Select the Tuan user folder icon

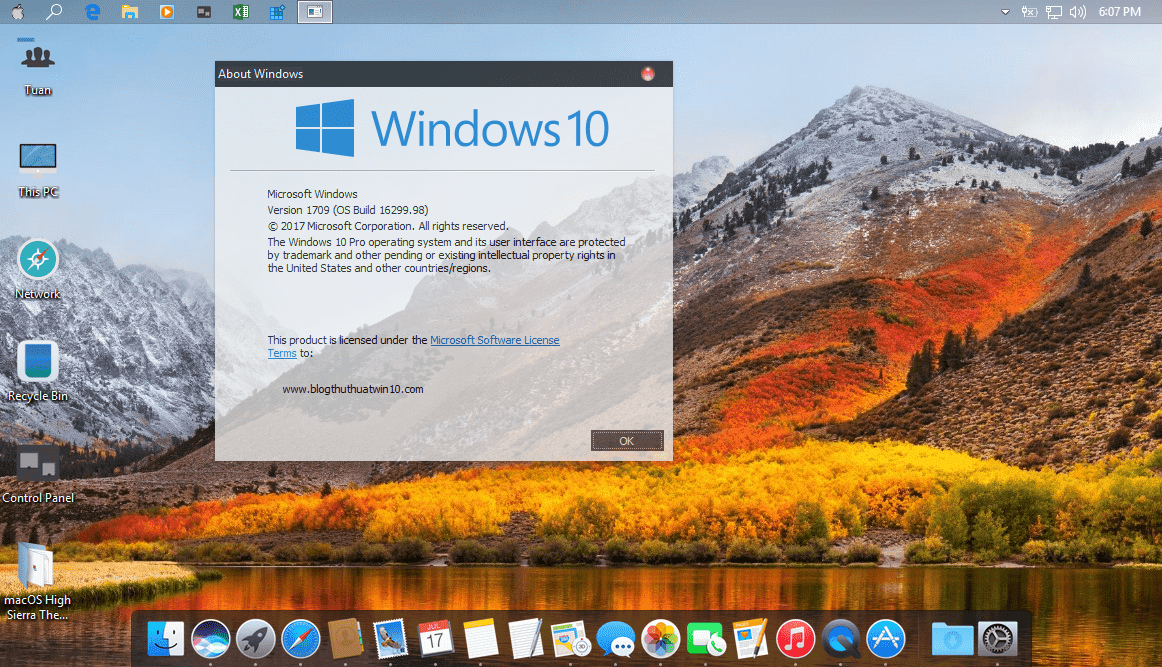tap(38, 67)
